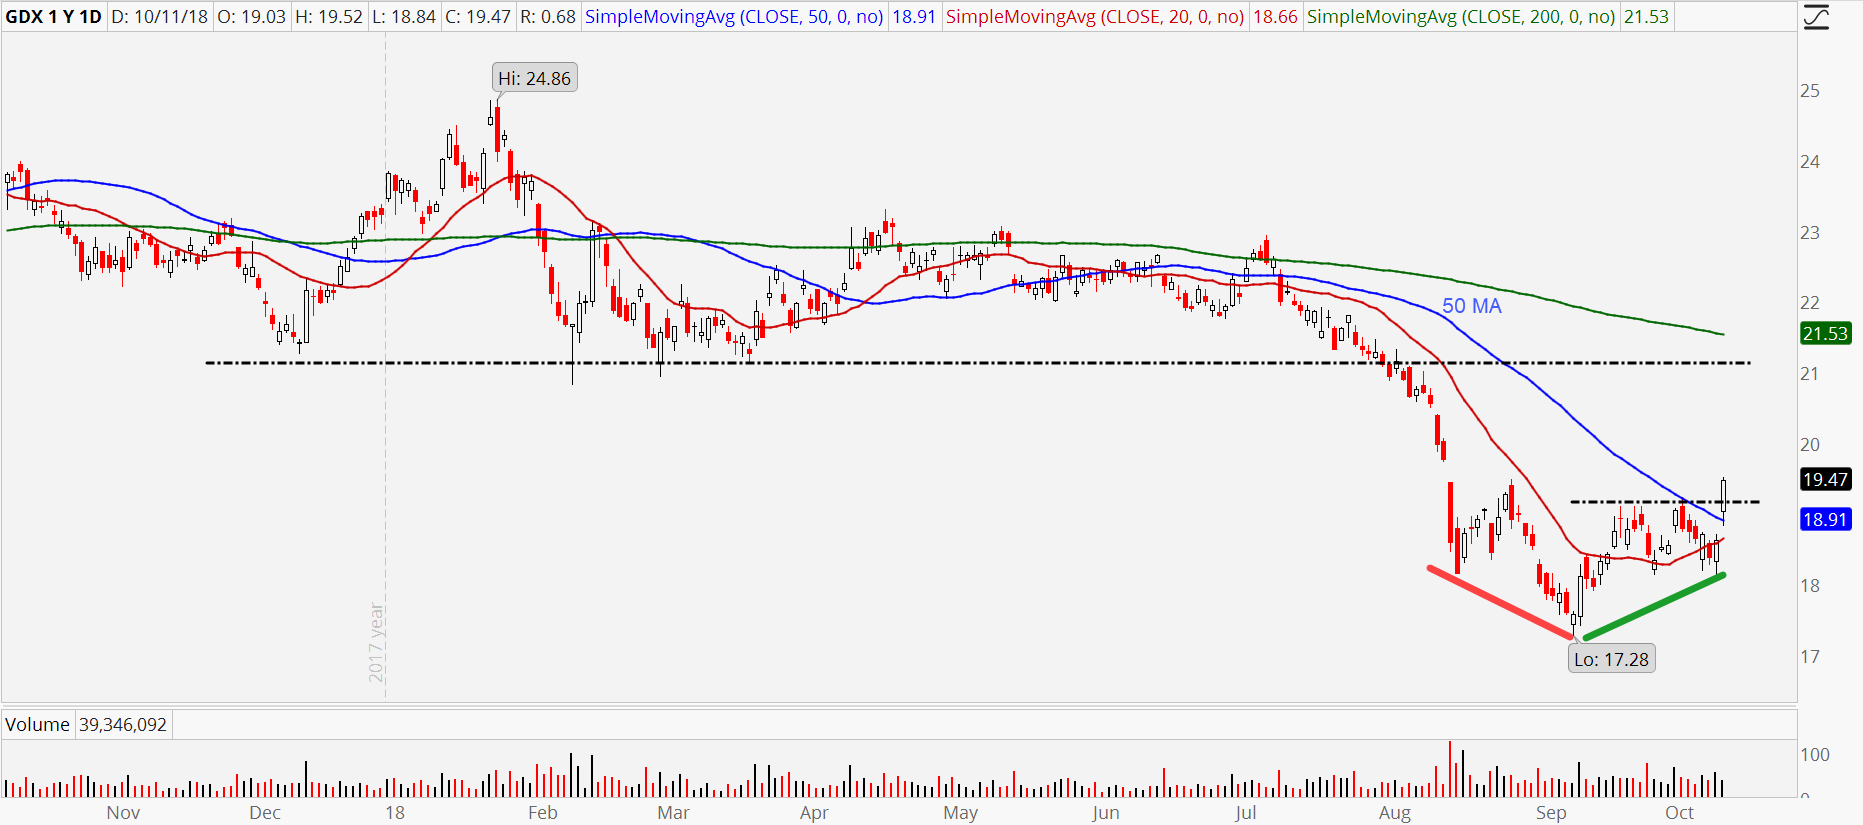Click the Apr label on the time axis
1863x825 pixels.
pyautogui.click(x=814, y=813)
